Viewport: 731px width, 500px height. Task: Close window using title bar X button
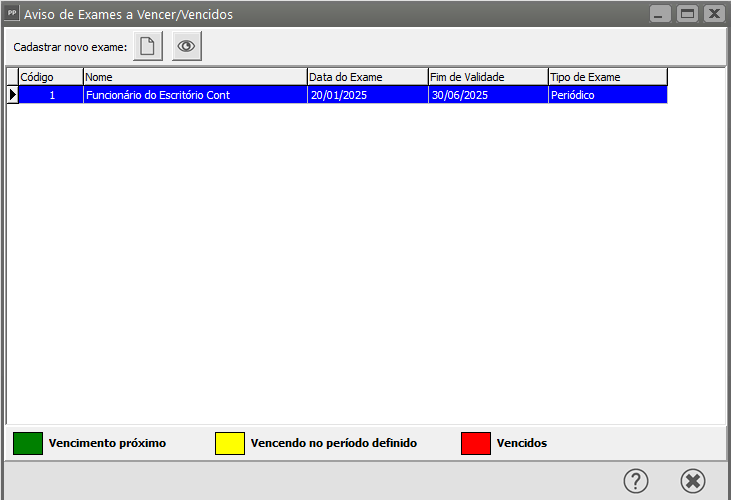click(713, 14)
